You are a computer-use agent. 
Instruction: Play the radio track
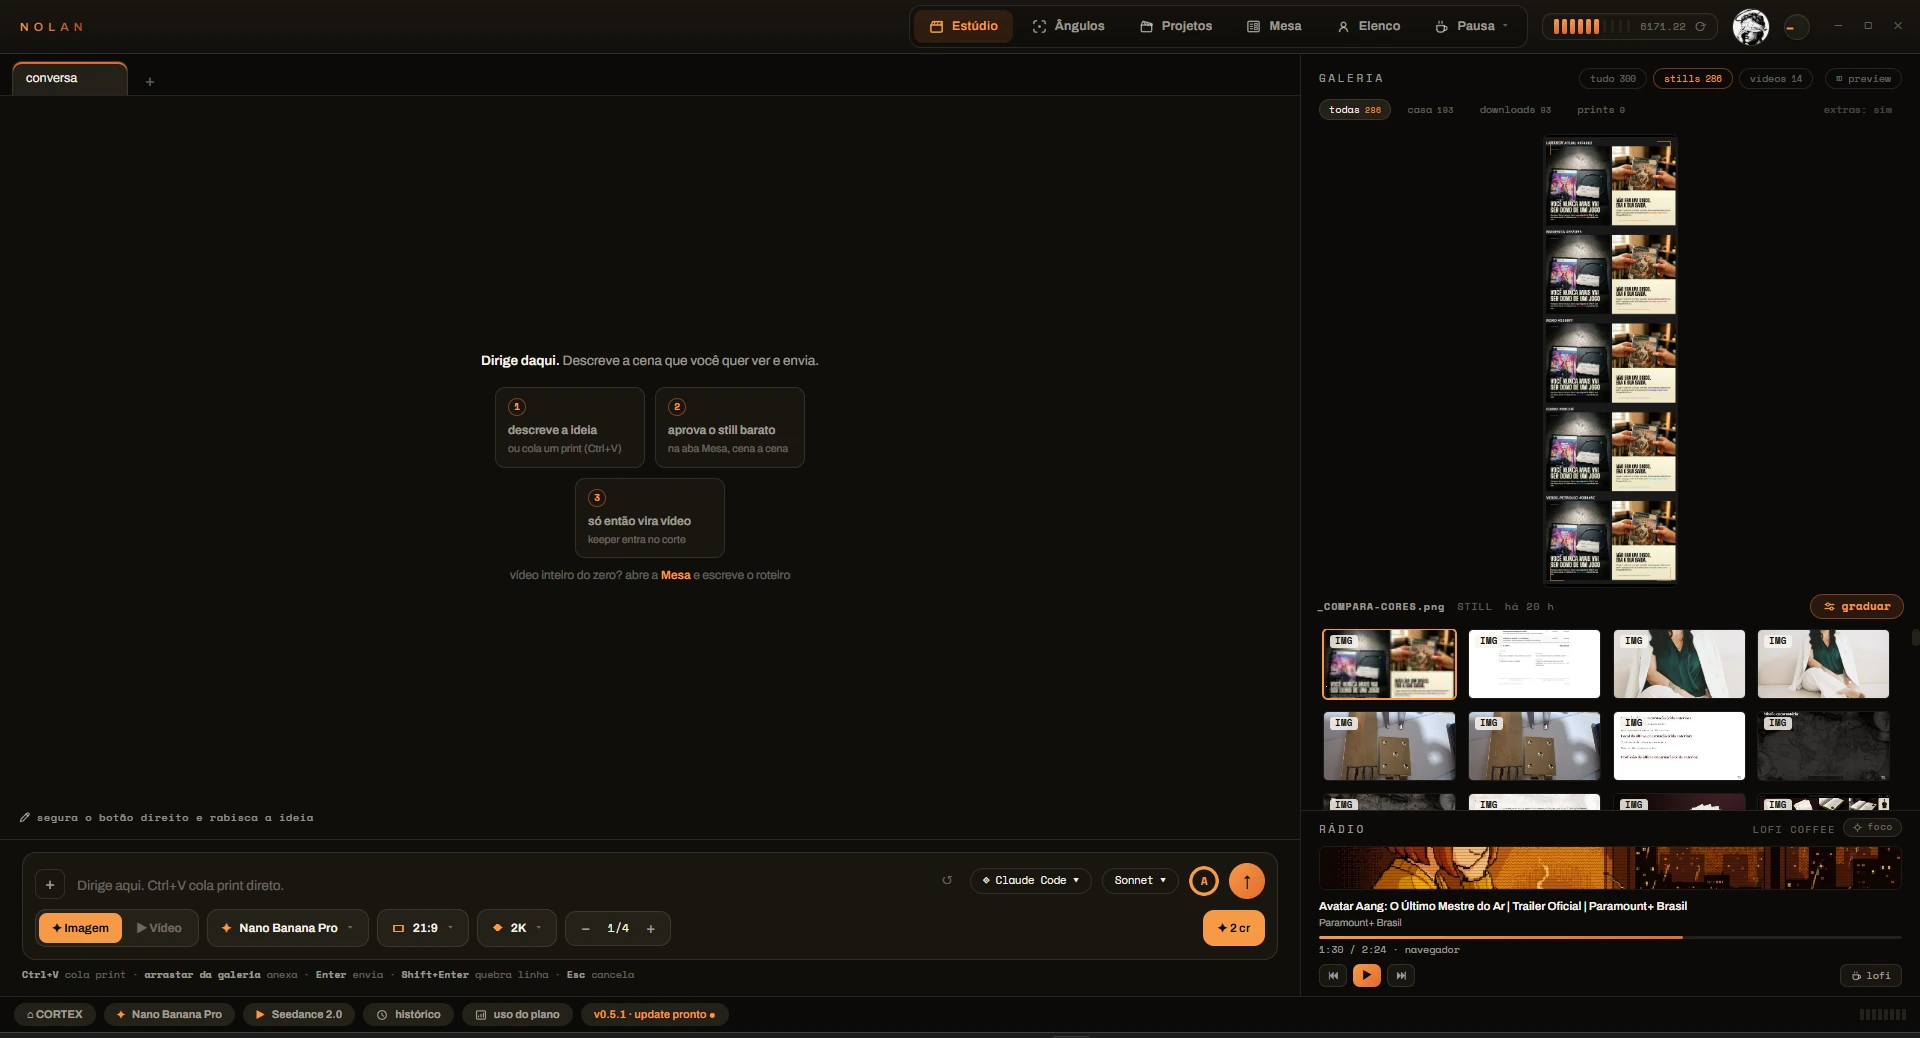[1367, 975]
